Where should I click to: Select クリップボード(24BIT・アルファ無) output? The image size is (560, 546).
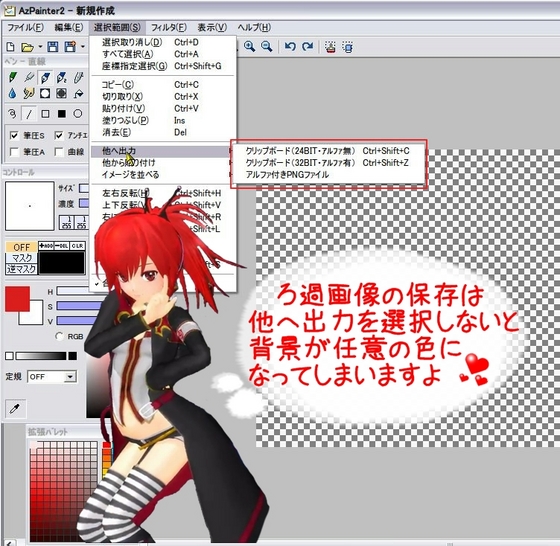pyautogui.click(x=328, y=151)
